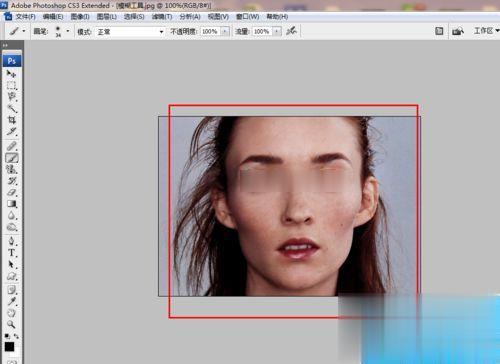Open the foreground black color swatch
This screenshot has height=364, width=500.
(x=9, y=347)
